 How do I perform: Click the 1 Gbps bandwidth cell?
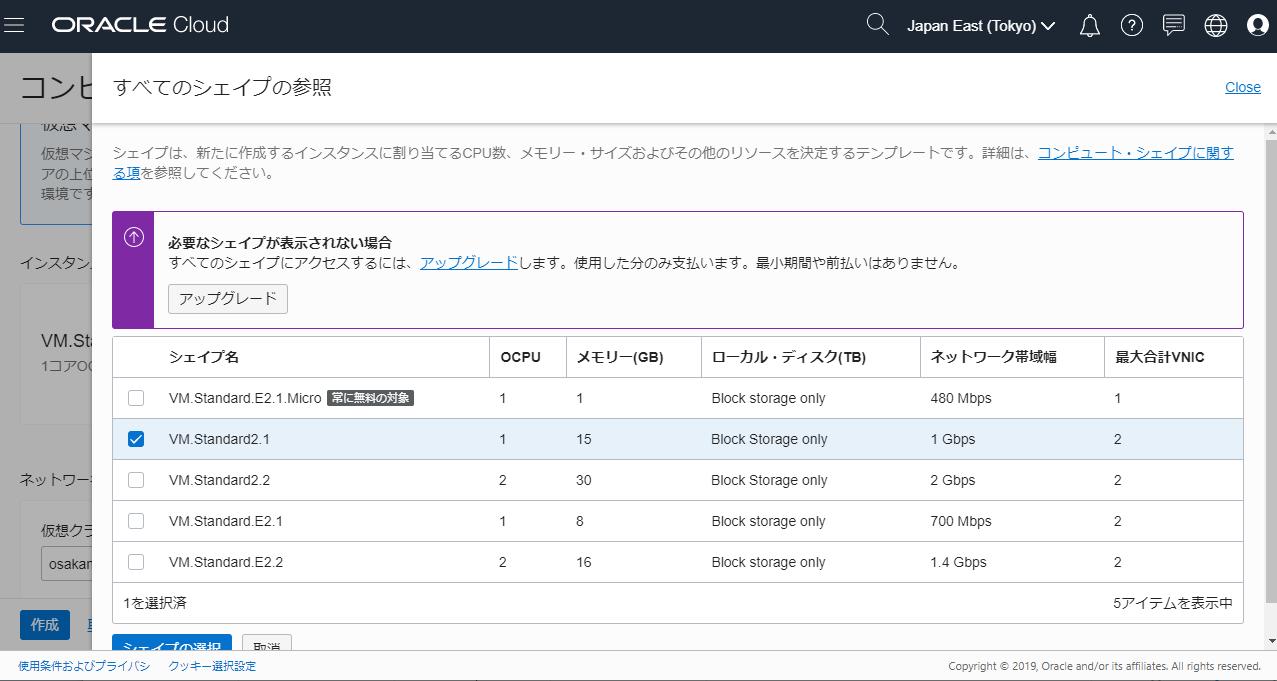(953, 439)
